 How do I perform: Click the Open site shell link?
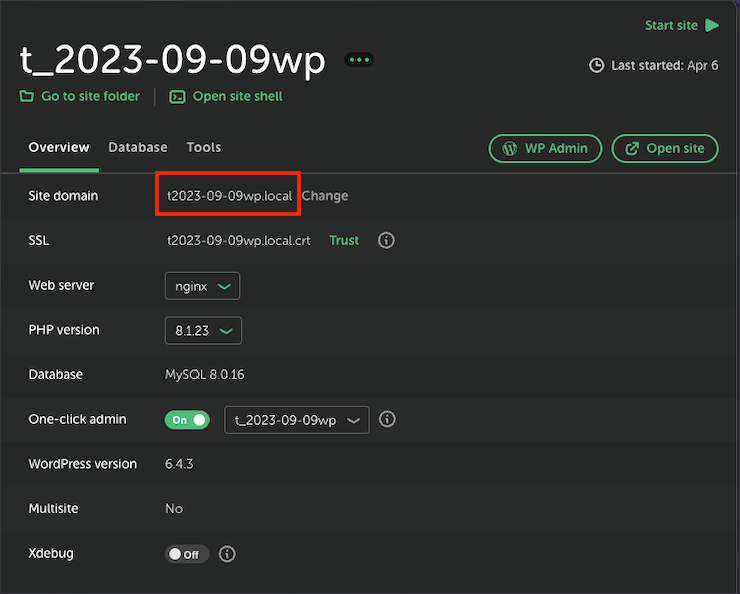pos(237,96)
